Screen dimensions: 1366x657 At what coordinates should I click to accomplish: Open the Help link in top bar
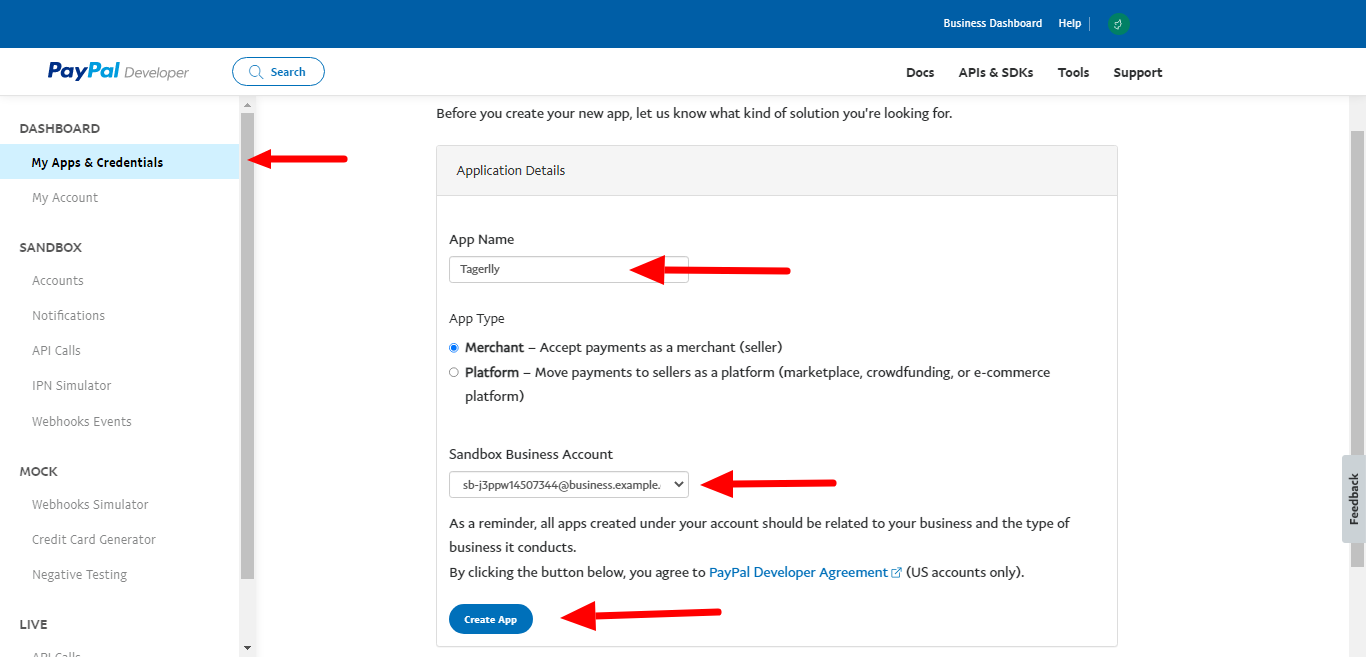1069,24
